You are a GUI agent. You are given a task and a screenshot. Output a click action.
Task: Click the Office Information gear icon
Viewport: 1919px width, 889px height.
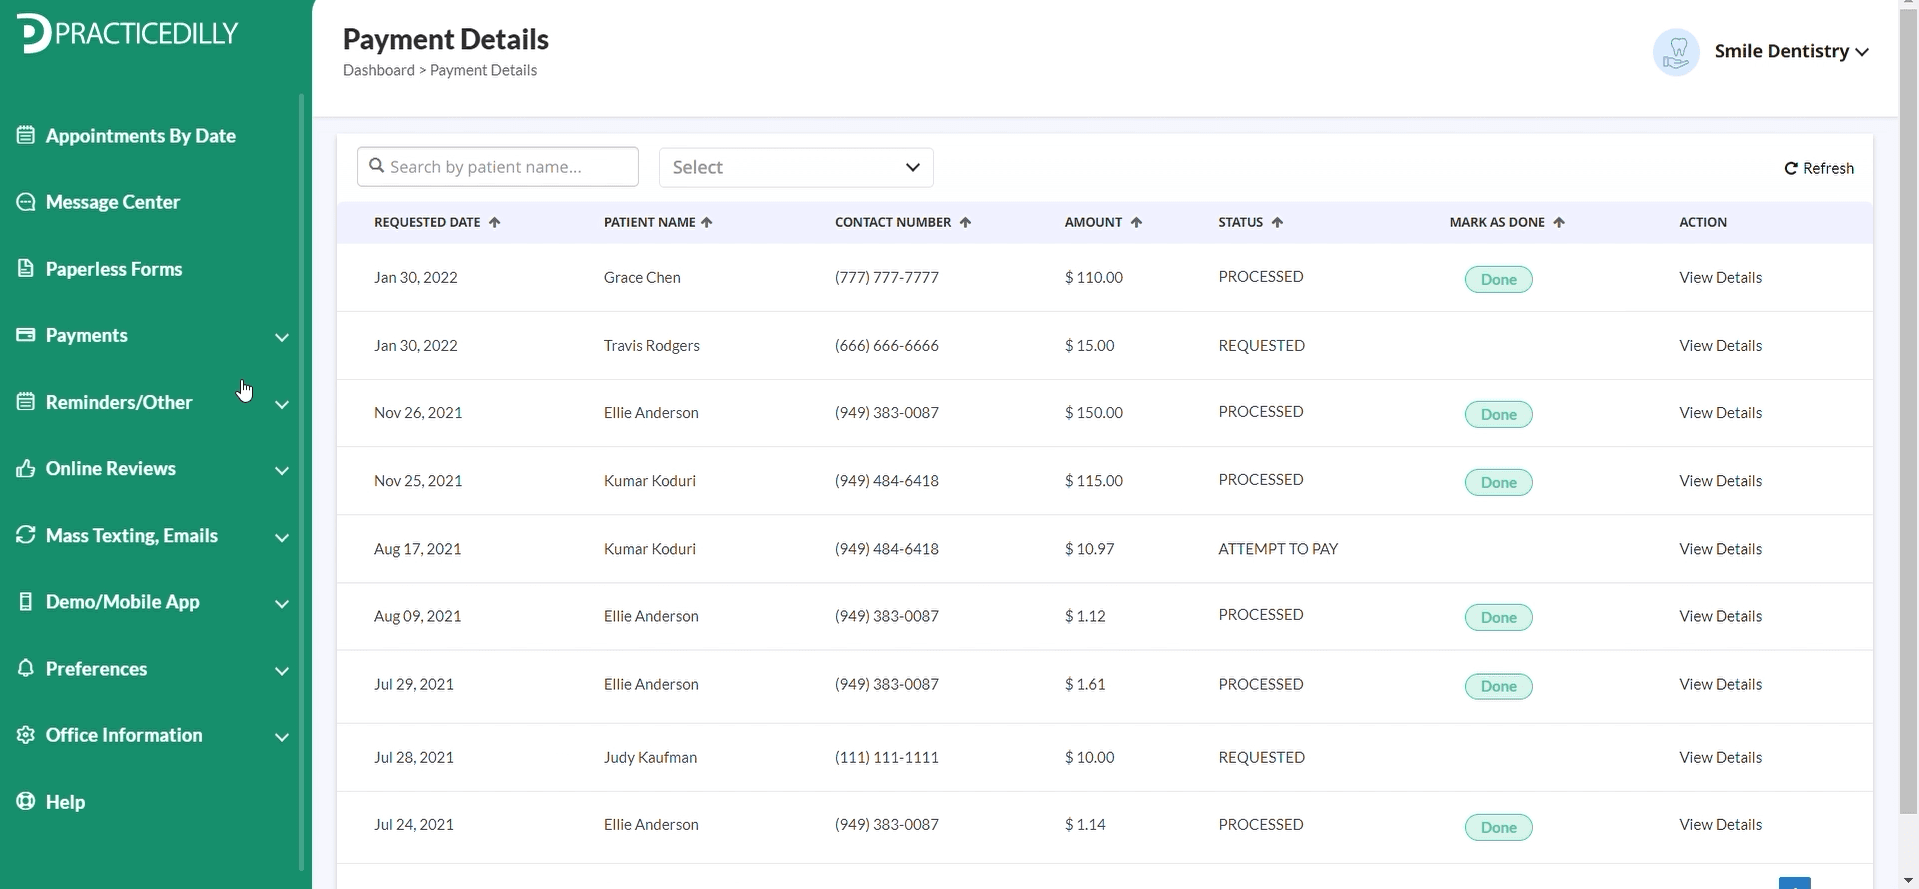[26, 735]
